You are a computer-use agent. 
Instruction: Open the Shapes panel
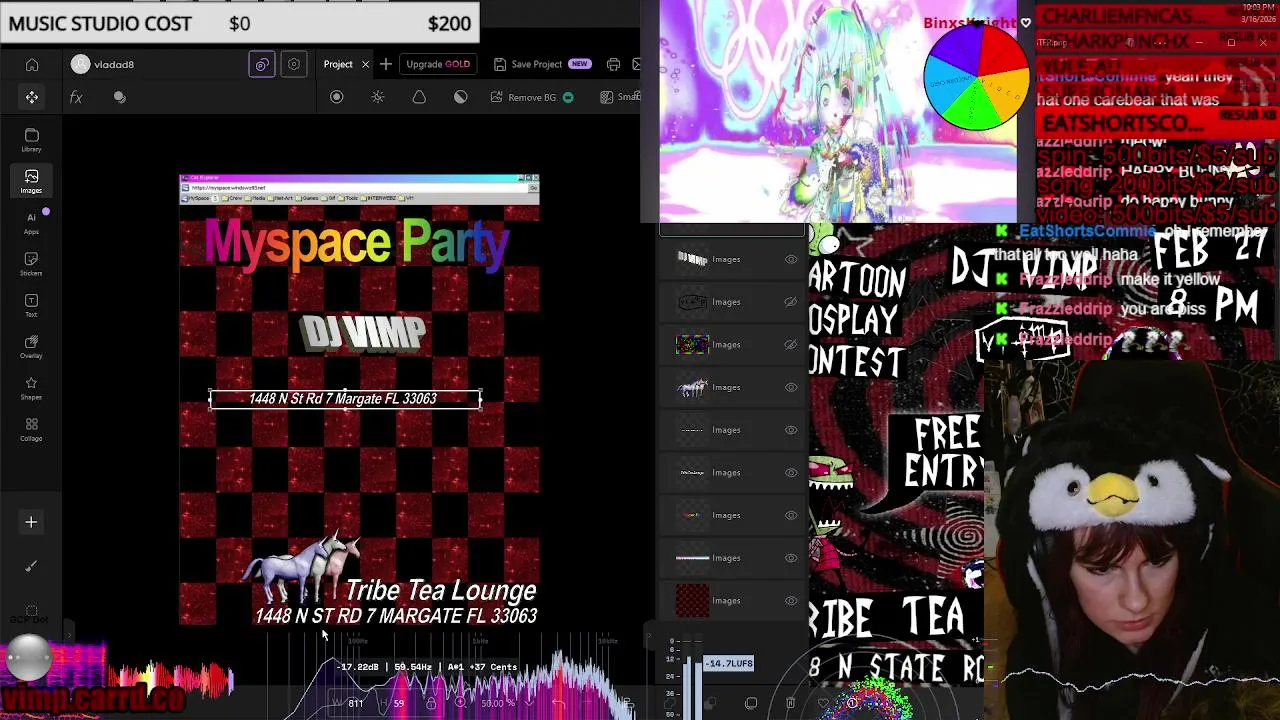click(x=31, y=389)
